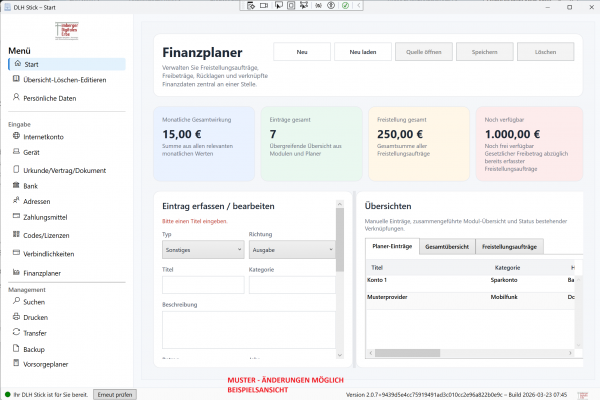
Task: Expand the Typ dropdown showing Sonstiges
Action: [x=202, y=251]
